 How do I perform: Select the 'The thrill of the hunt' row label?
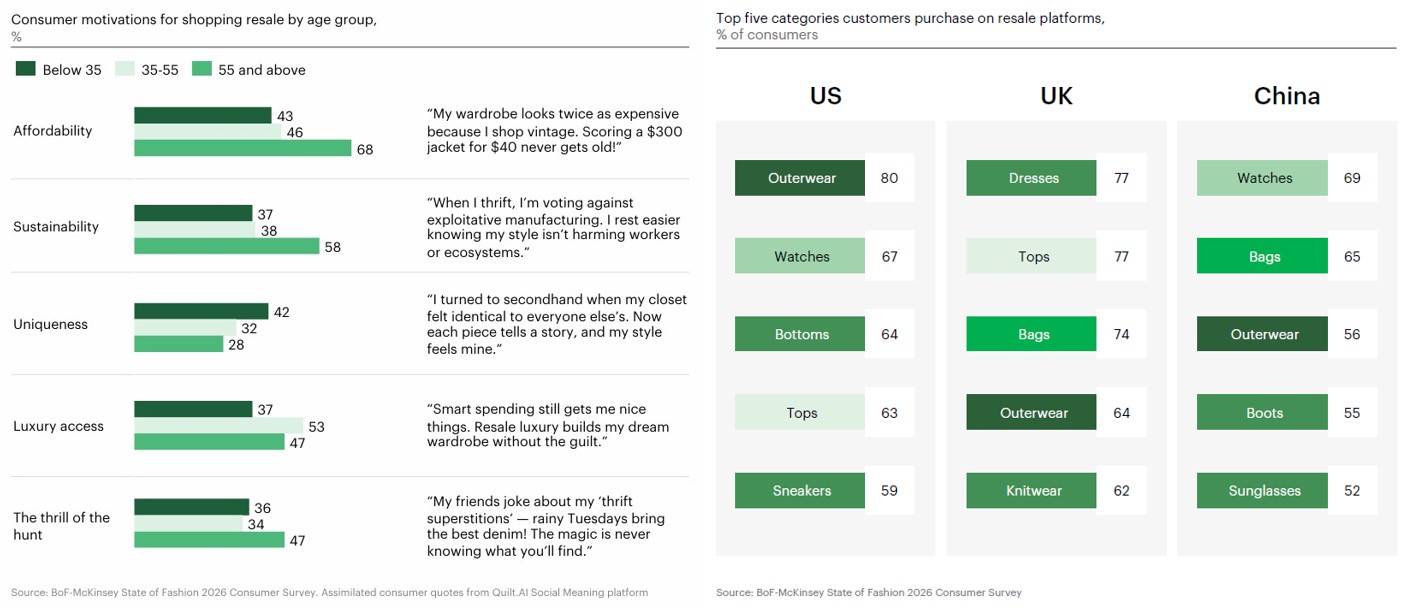[61, 526]
